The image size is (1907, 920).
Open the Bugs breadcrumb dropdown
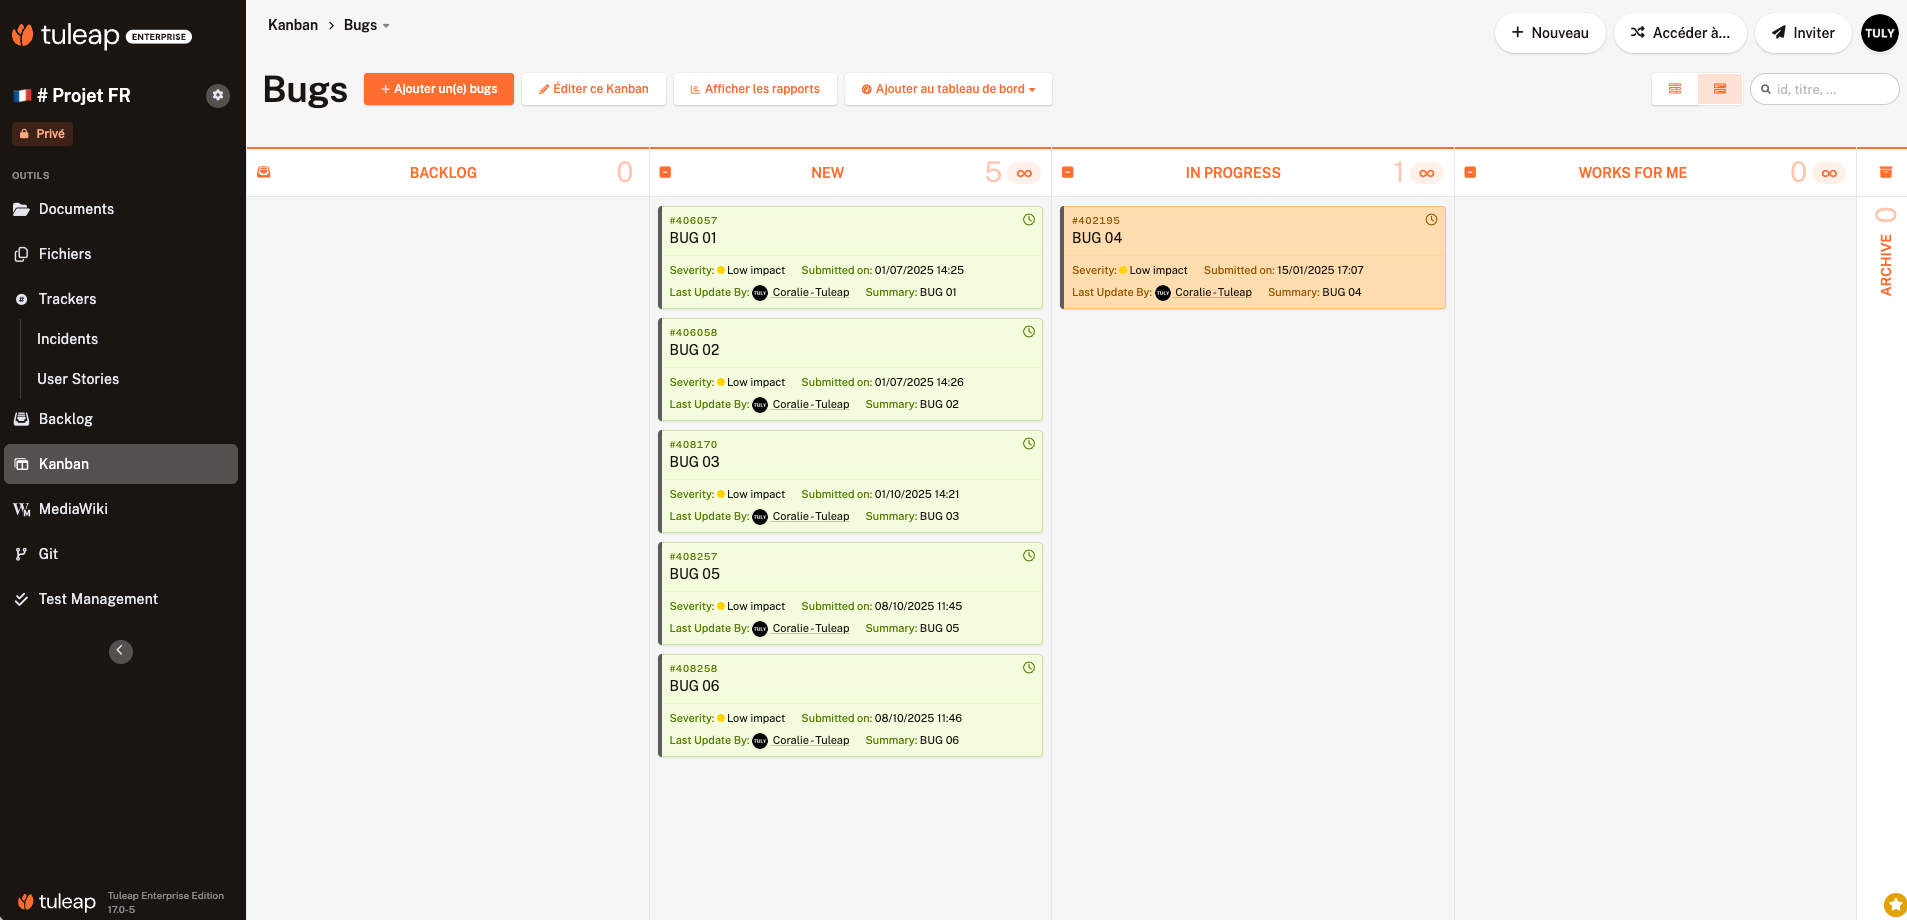click(367, 25)
